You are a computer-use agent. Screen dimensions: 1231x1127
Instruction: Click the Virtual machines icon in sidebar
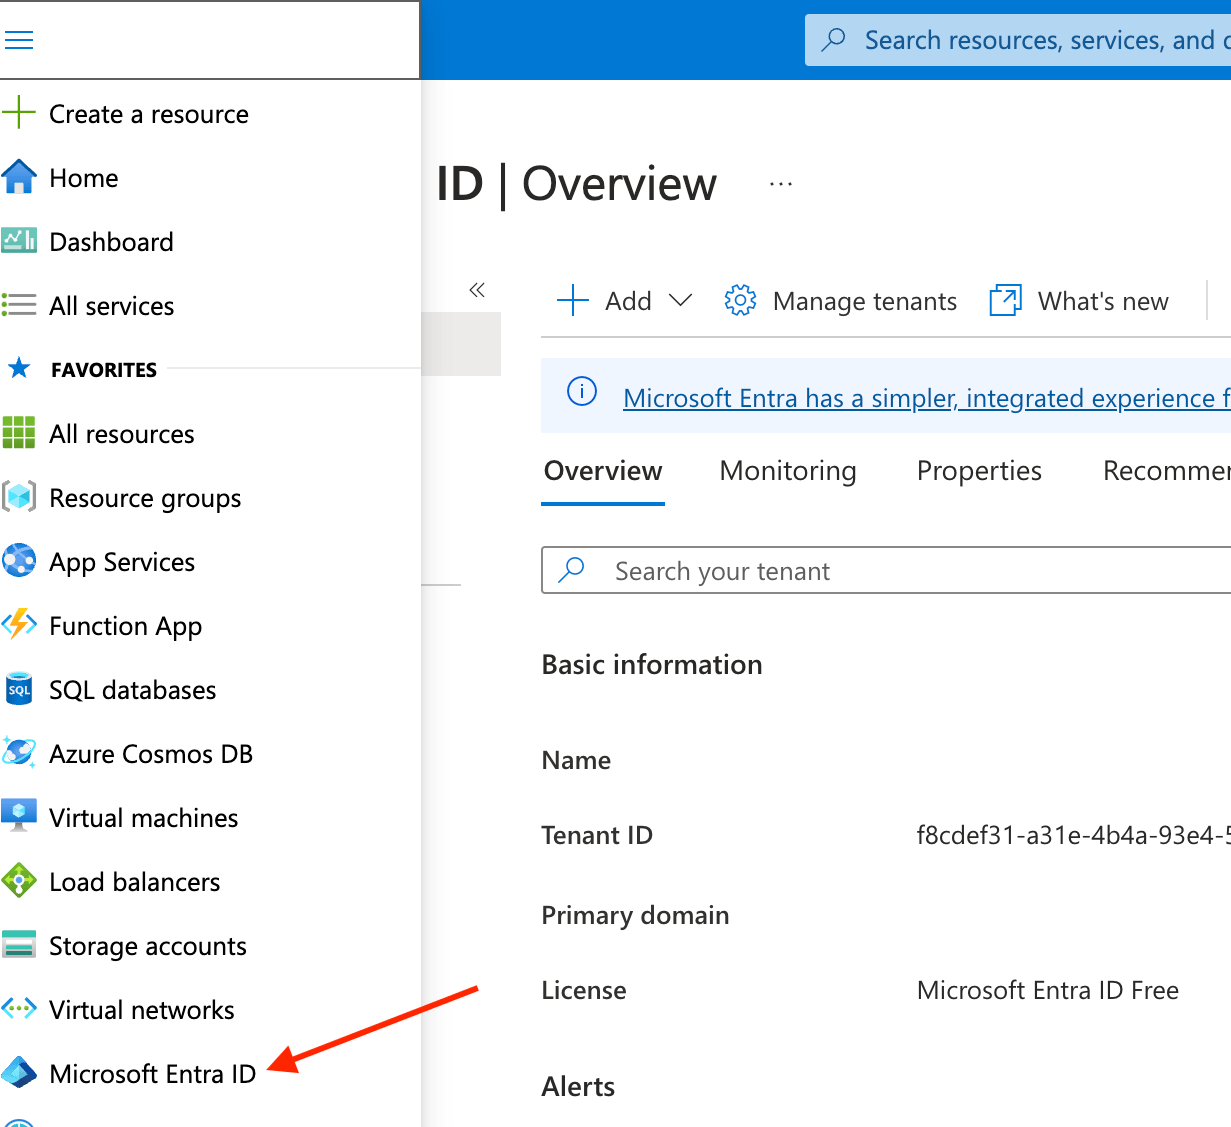click(20, 817)
